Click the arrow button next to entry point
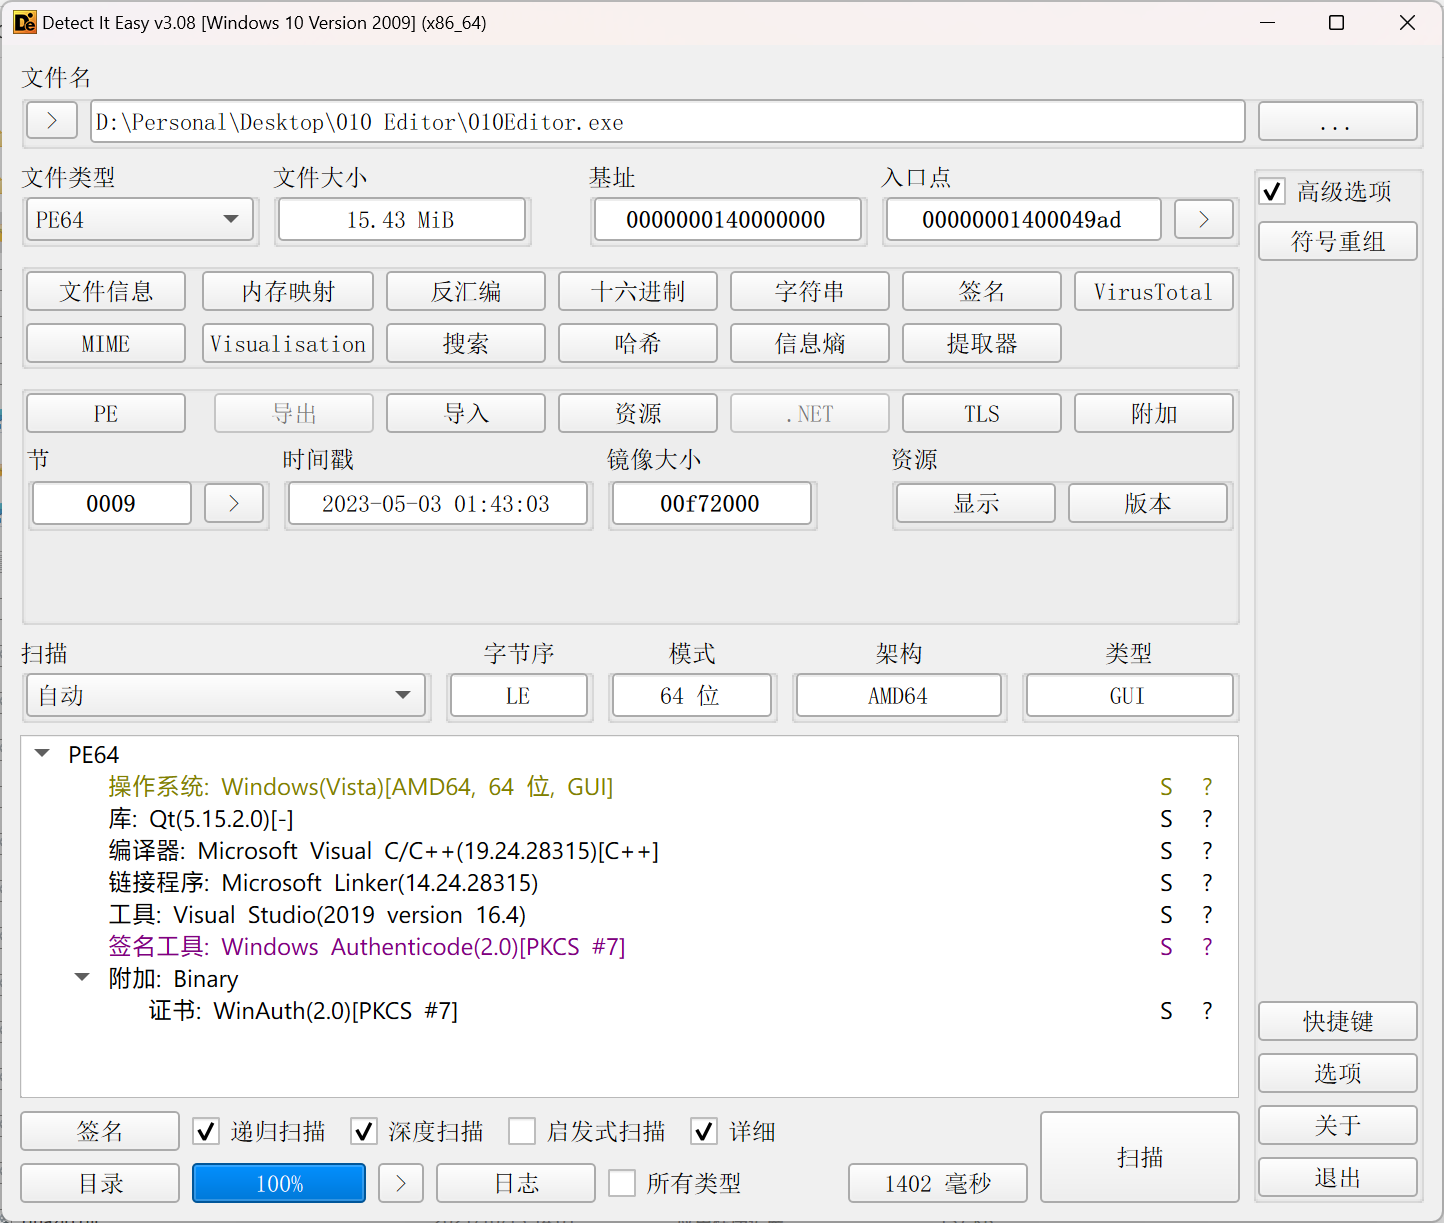Image resolution: width=1444 pixels, height=1223 pixels. click(x=1203, y=219)
